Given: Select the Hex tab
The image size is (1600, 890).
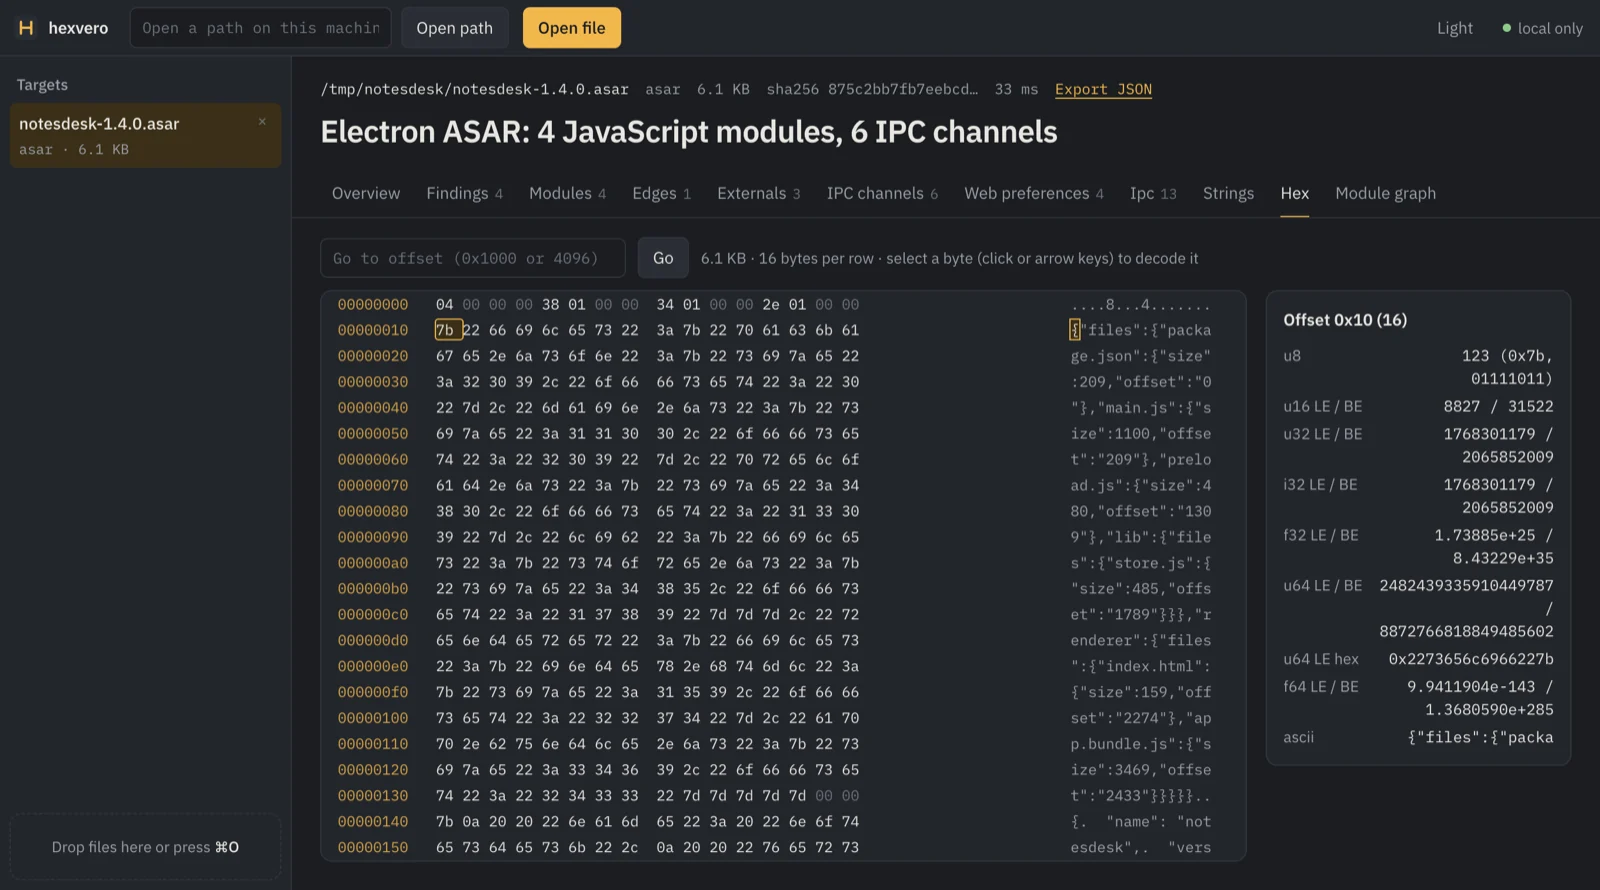Looking at the screenshot, I should coord(1294,193).
